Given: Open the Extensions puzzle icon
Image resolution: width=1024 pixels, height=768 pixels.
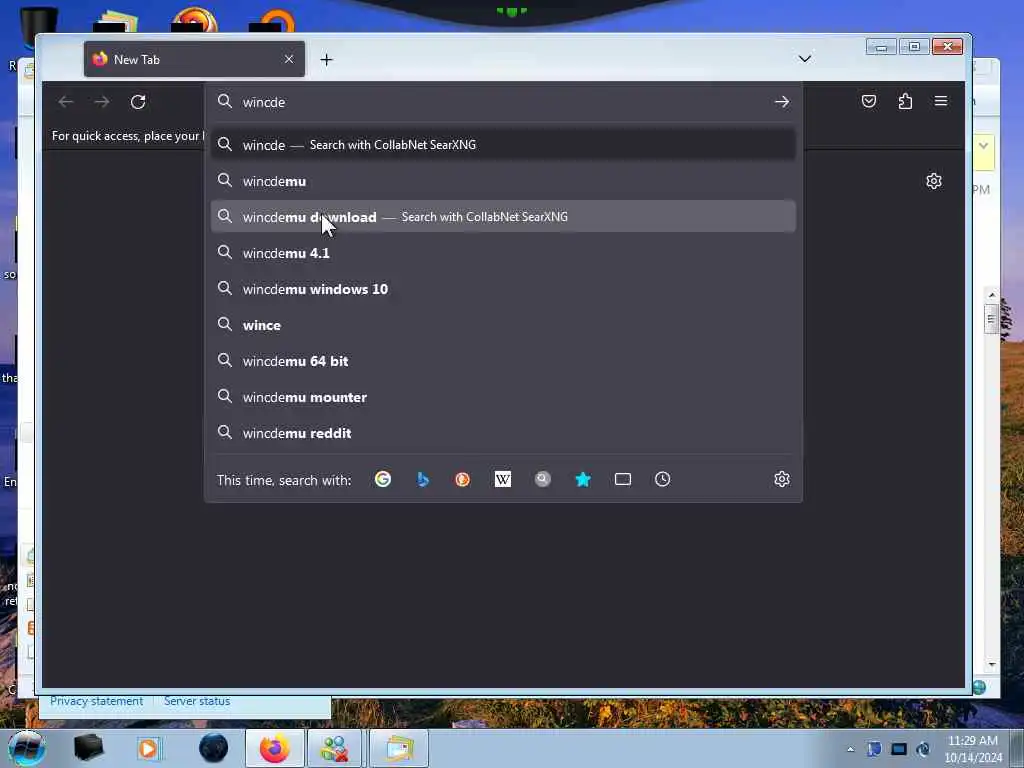Looking at the screenshot, I should pos(905,101).
